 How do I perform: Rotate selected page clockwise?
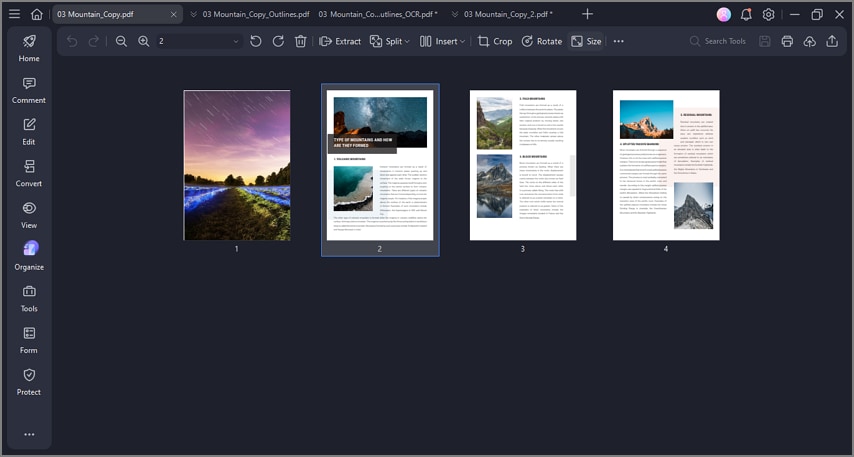click(278, 41)
